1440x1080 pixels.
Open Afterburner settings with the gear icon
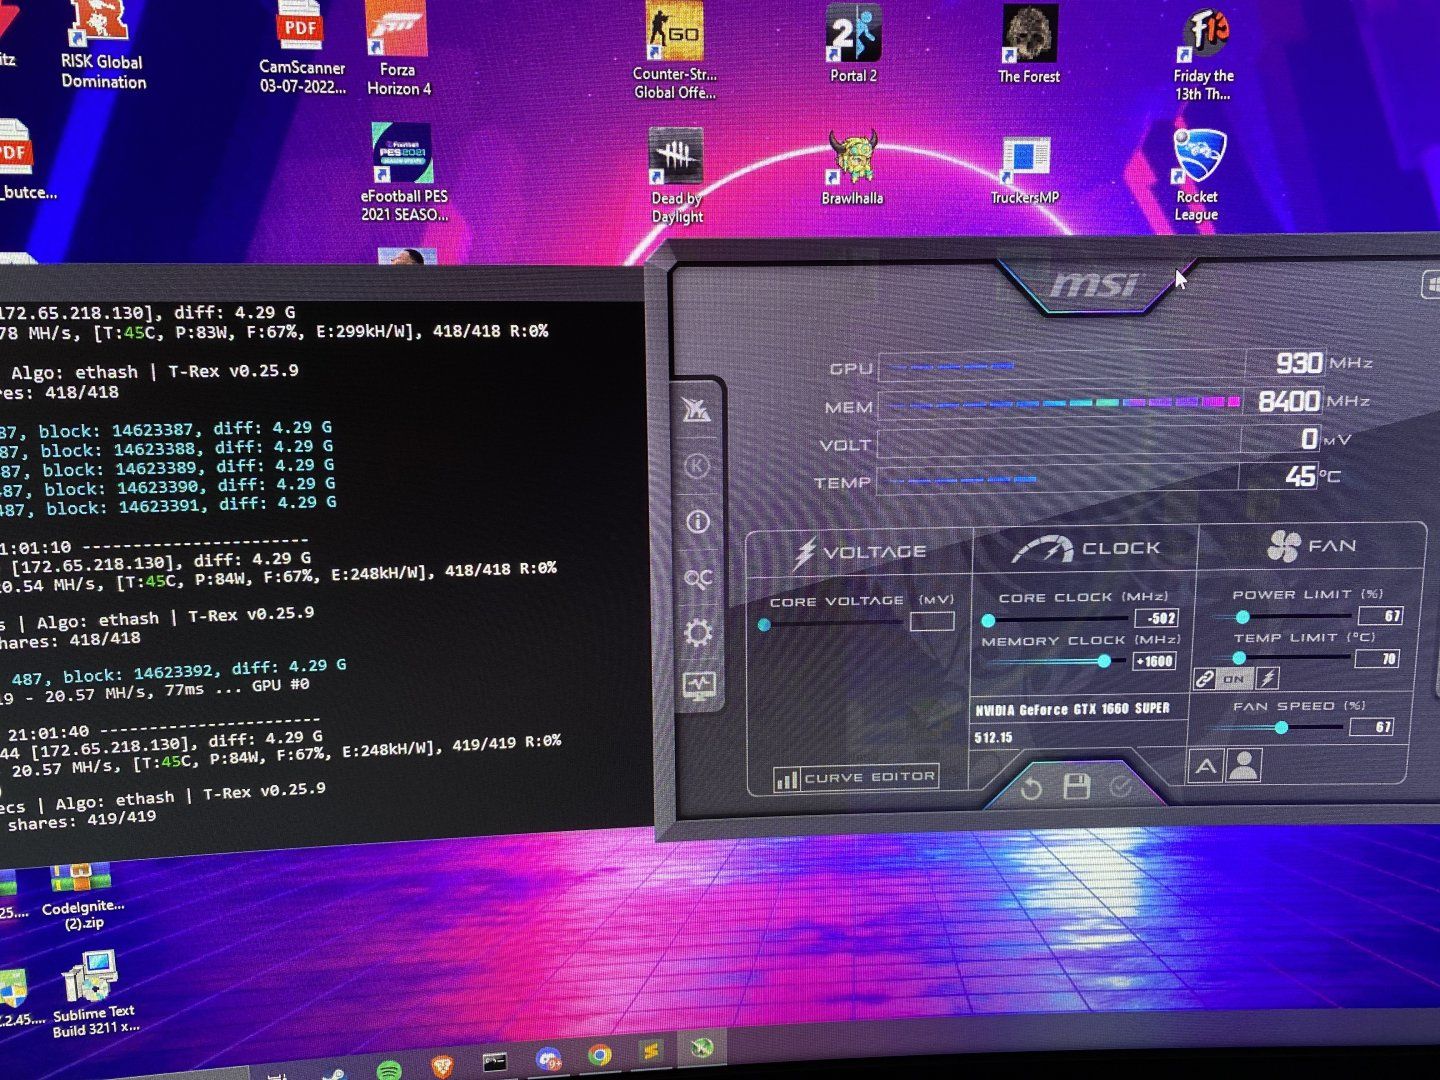click(x=698, y=632)
